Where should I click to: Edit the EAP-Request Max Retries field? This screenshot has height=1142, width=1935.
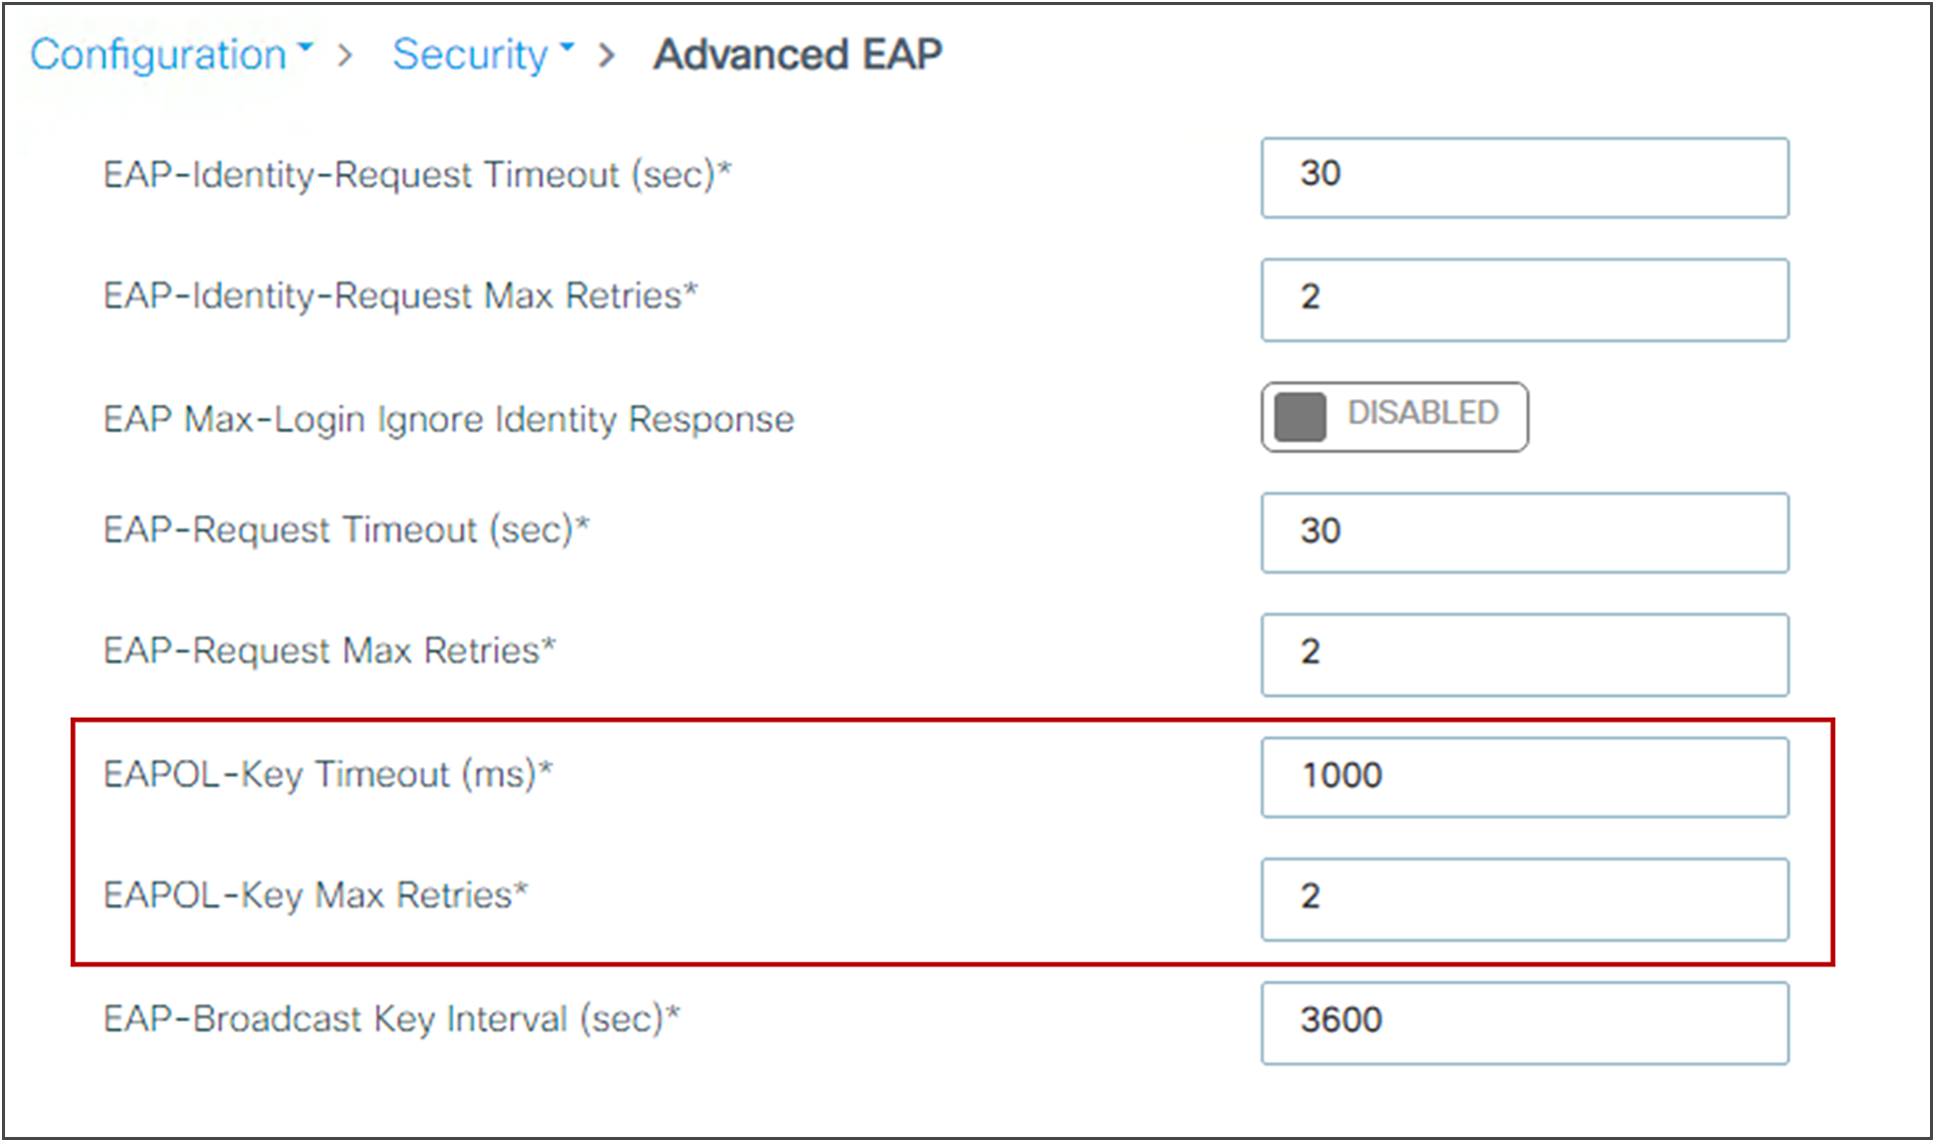click(x=1524, y=655)
